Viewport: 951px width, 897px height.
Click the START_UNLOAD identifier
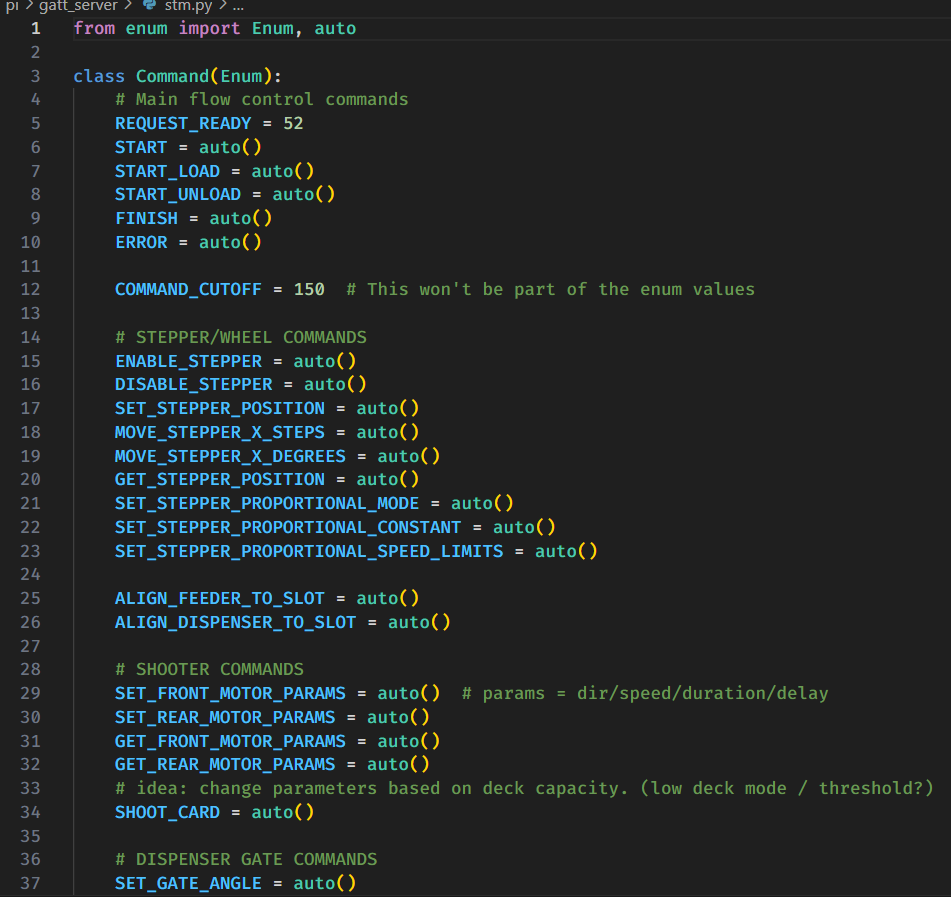pos(177,194)
